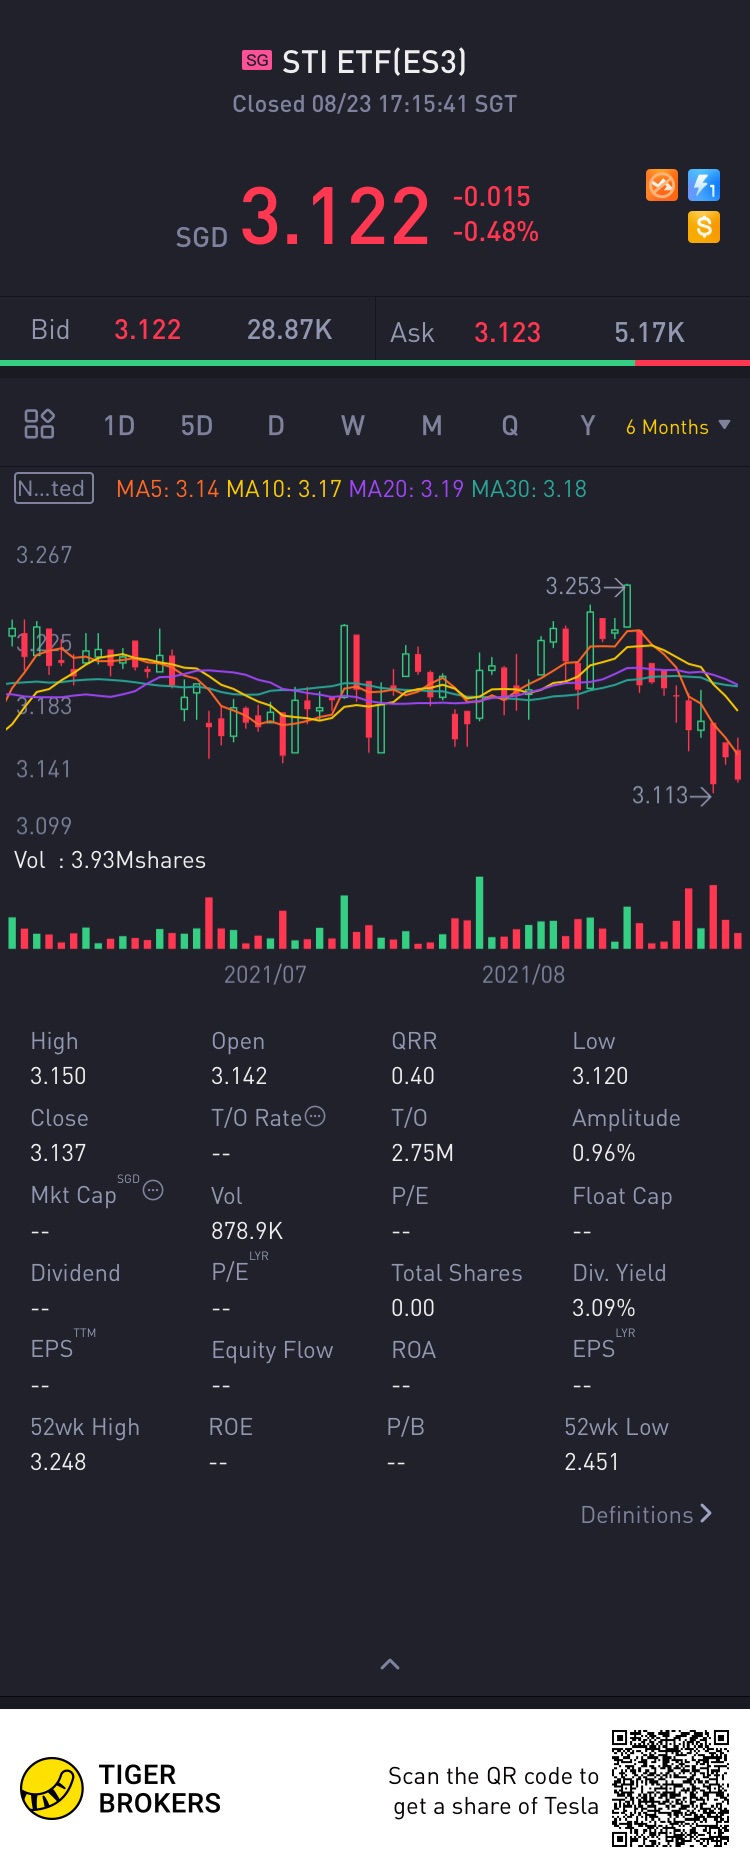Expand the 6 Months range dropdown
The width and height of the screenshot is (750, 1869).
(x=678, y=427)
